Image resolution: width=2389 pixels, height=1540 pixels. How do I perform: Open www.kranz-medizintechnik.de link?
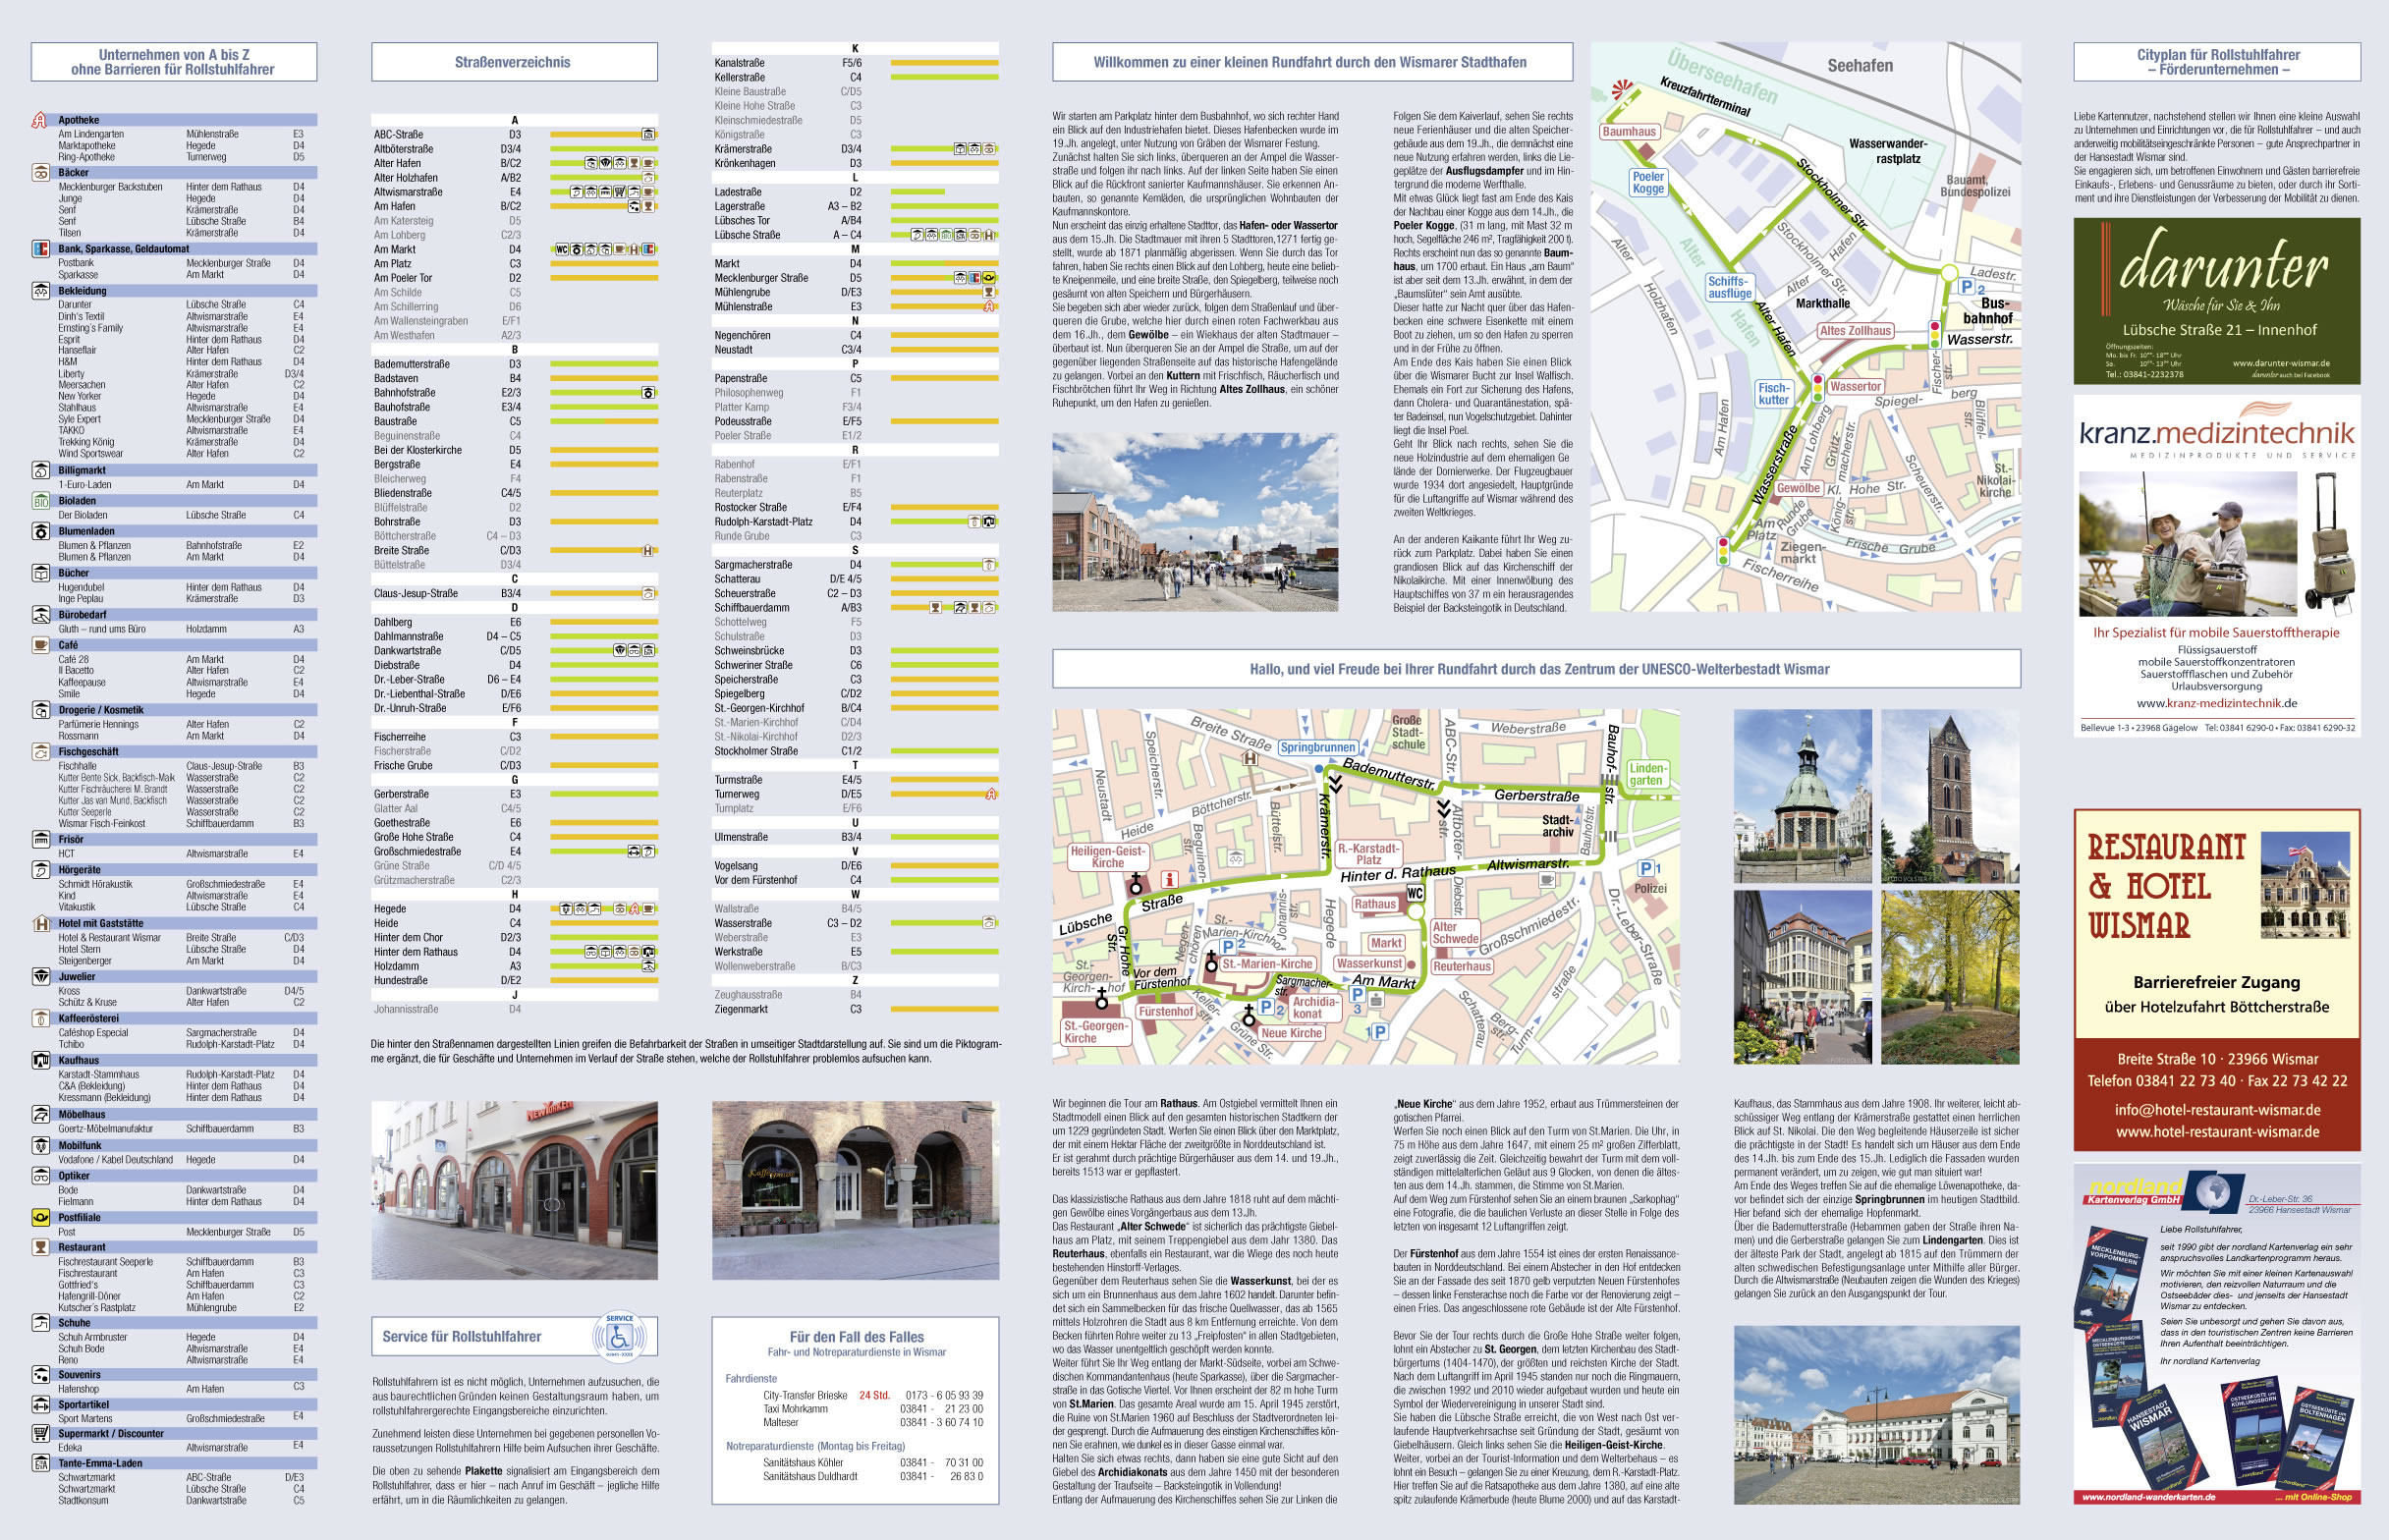coord(2216,703)
